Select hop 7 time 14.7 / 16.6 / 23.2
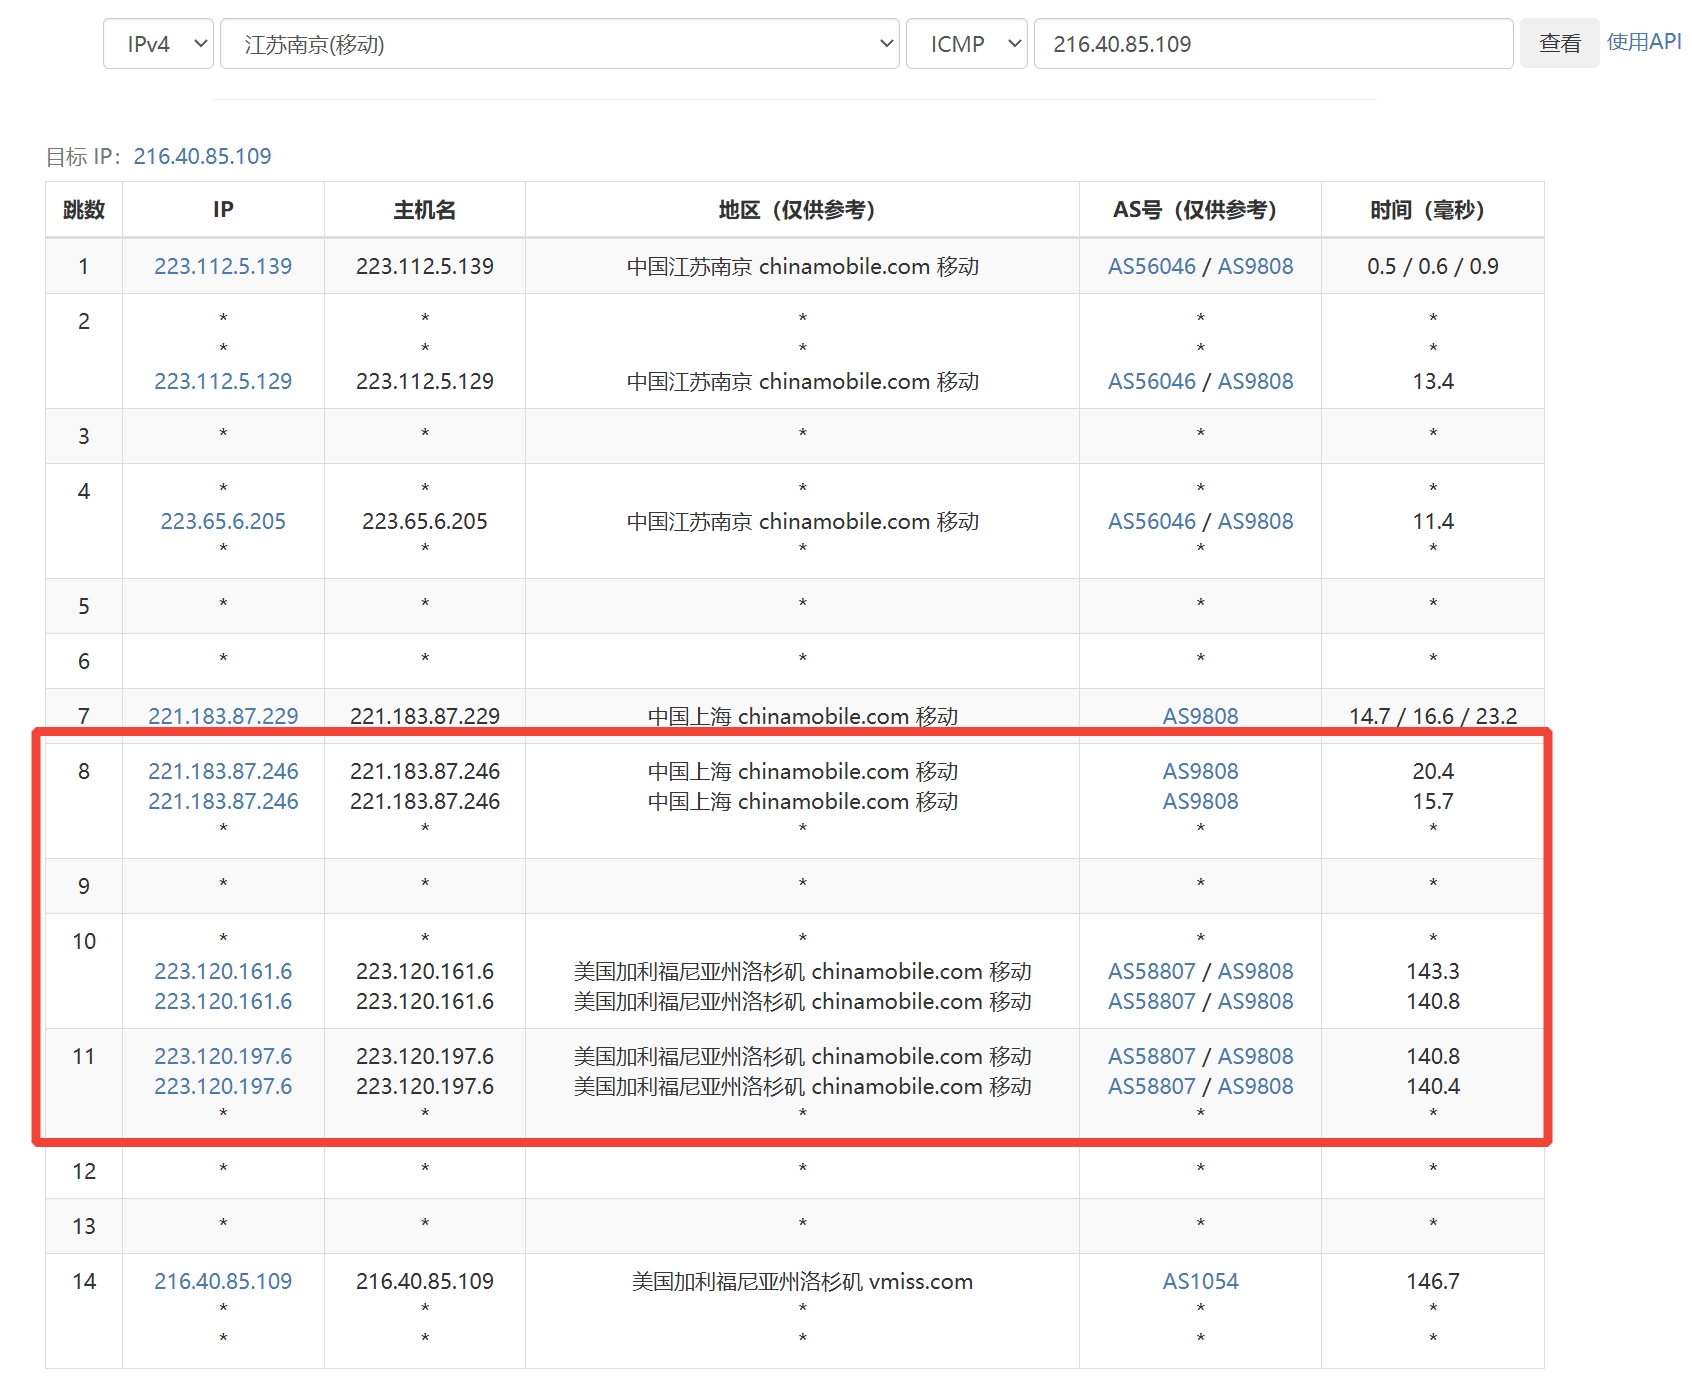 click(x=1433, y=716)
